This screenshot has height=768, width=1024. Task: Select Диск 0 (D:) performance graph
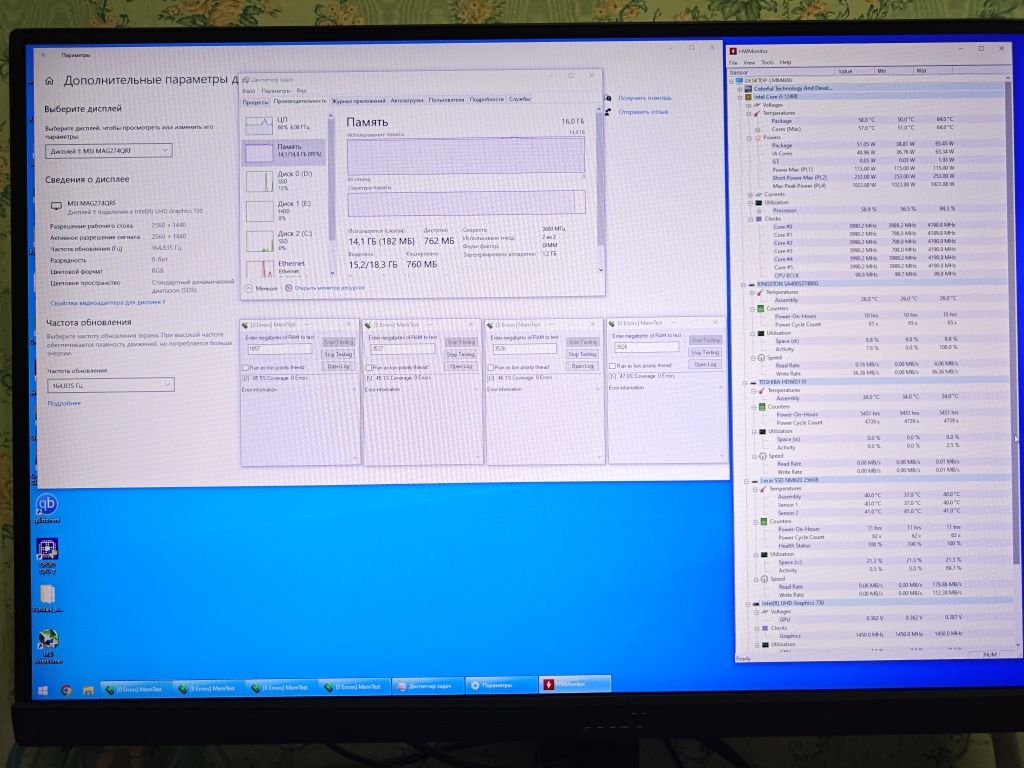click(259, 181)
